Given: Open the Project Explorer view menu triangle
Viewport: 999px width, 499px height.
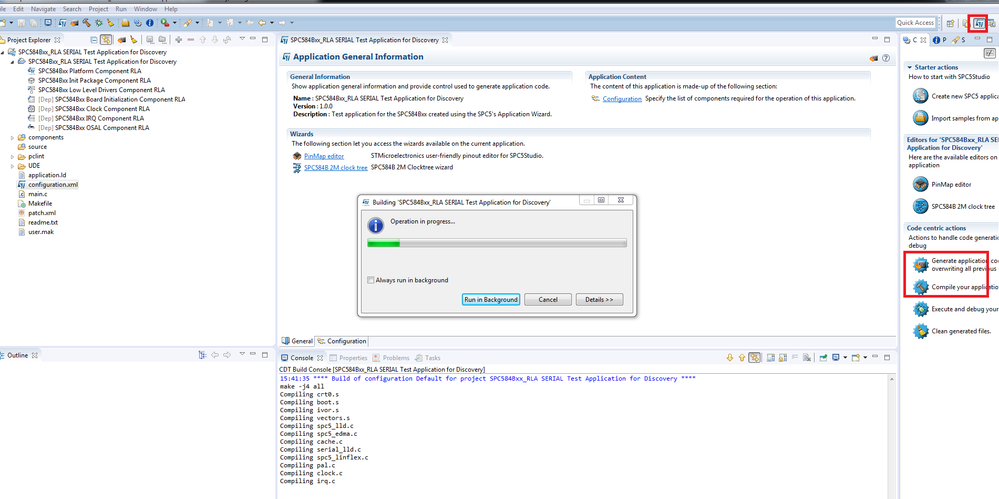Looking at the screenshot, I should 242,39.
